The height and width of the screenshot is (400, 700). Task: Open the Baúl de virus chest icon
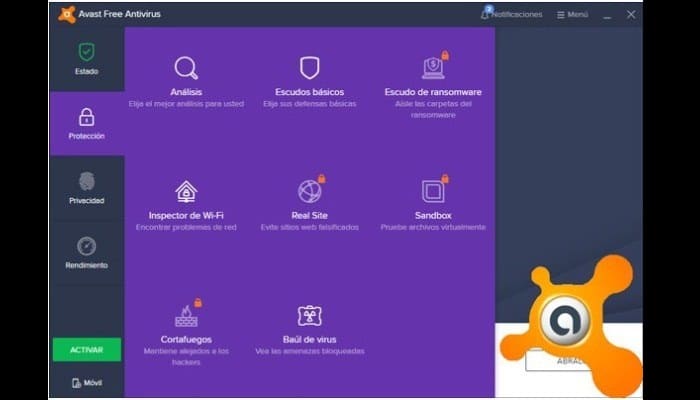pyautogui.click(x=309, y=316)
